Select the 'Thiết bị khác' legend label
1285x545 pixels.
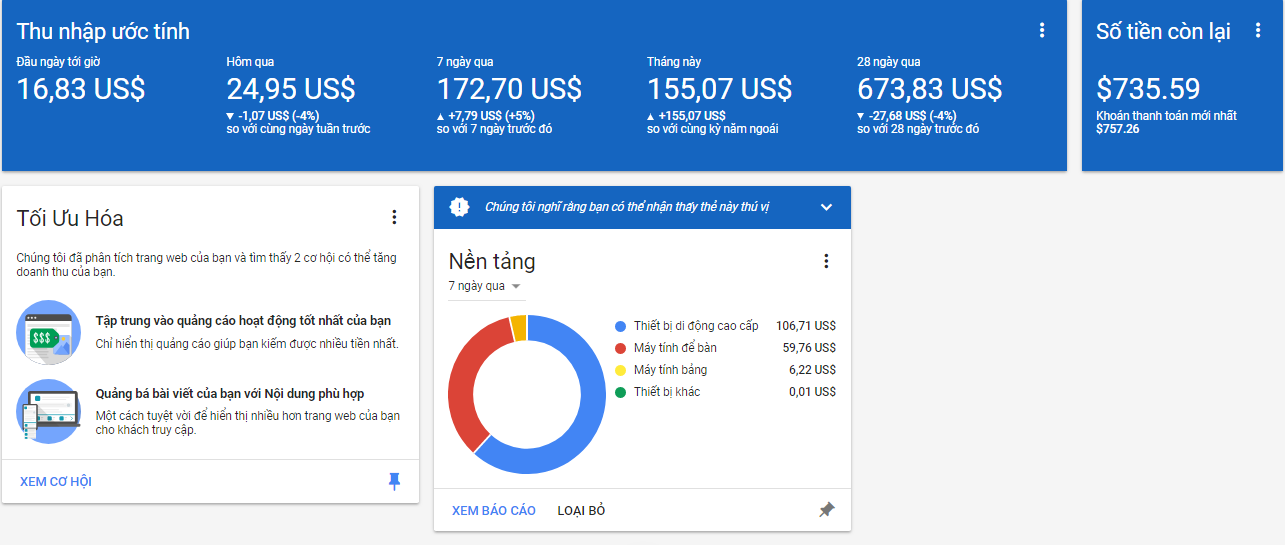click(x=667, y=392)
